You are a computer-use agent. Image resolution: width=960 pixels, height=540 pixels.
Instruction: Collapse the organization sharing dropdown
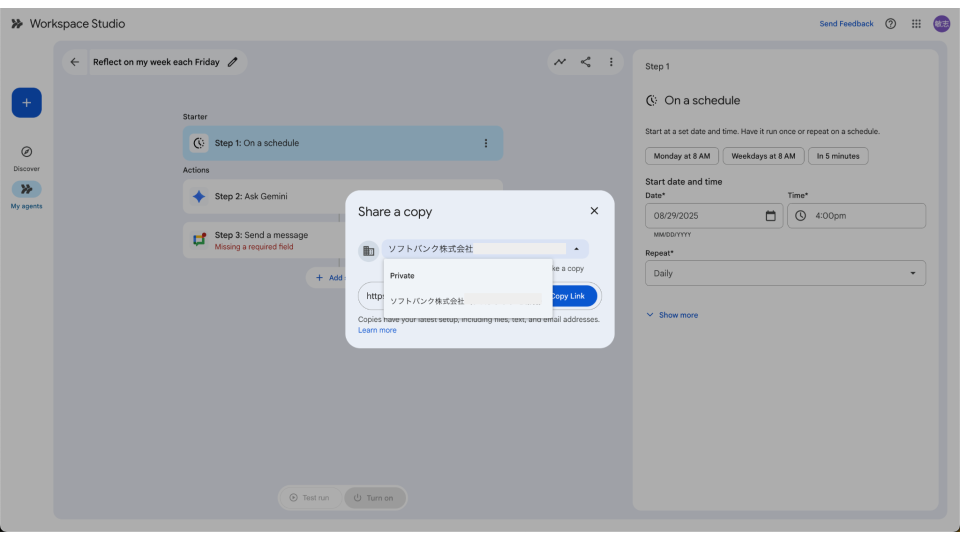click(576, 249)
